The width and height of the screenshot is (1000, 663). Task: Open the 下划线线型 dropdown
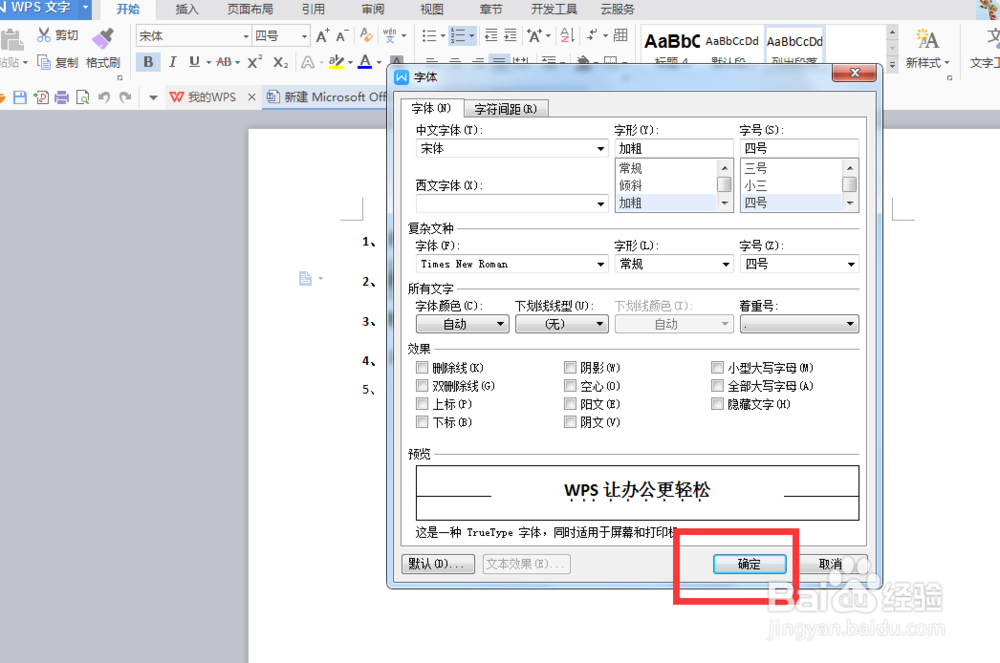(562, 324)
